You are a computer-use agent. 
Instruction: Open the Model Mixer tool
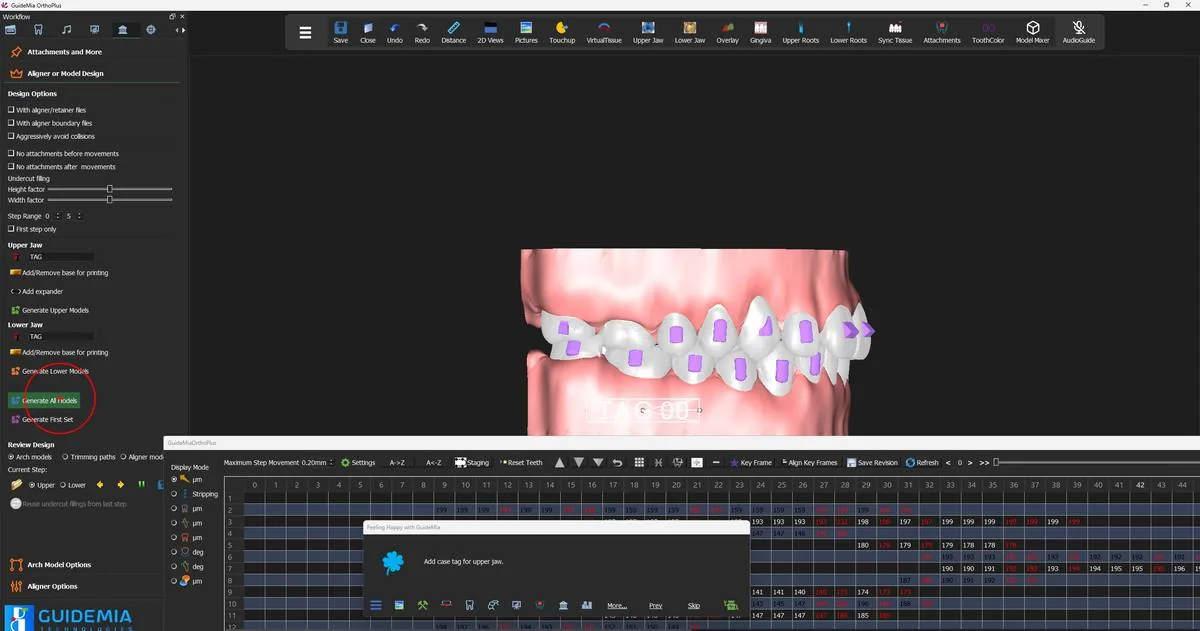(1033, 32)
